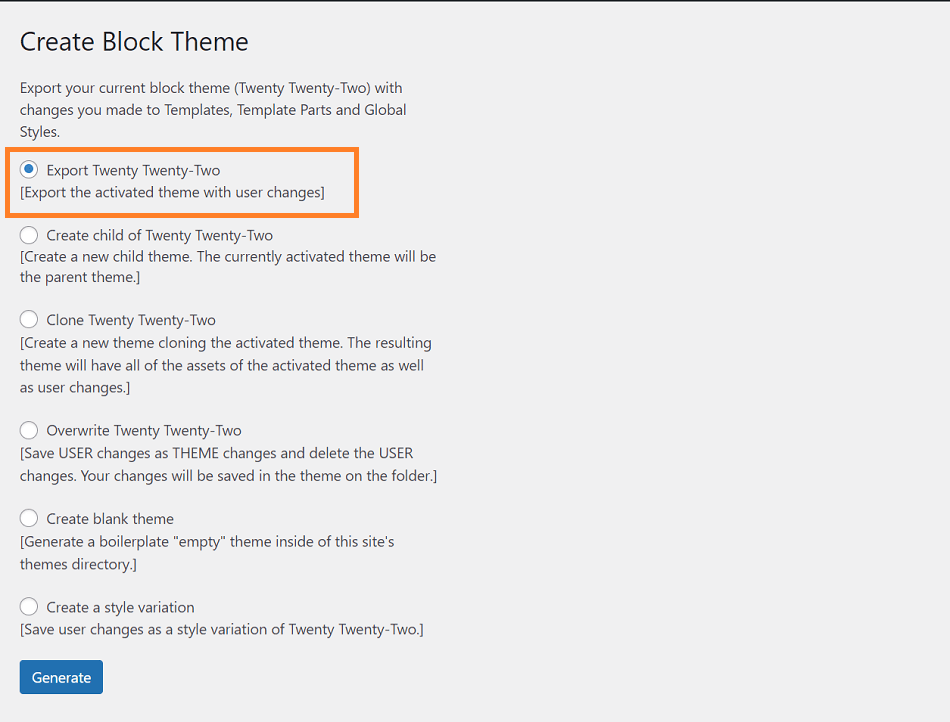Click the 'Export Twenty Twenty-Two' label text
950x722 pixels.
[133, 171]
